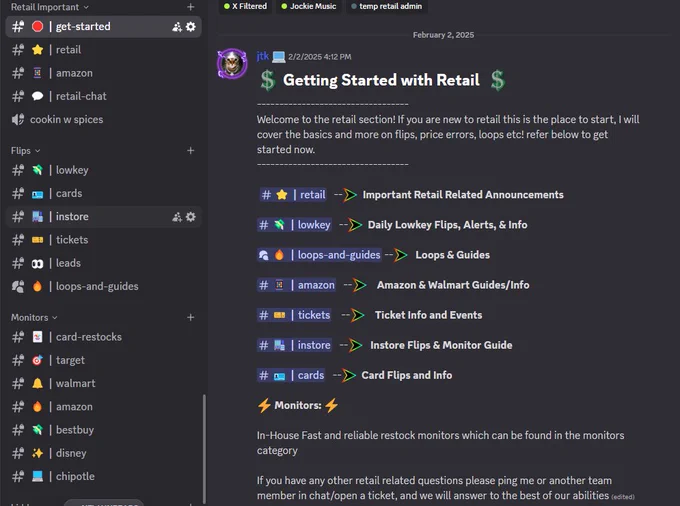Click the Jockie Music role tag
Viewport: 680px width, 506px height.
pos(309,6)
